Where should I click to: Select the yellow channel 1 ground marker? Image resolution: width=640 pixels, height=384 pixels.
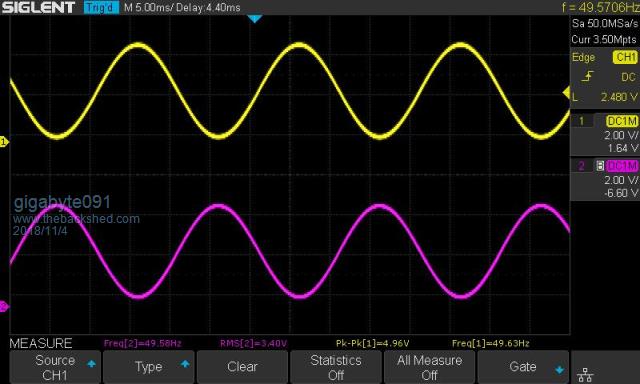point(4,142)
